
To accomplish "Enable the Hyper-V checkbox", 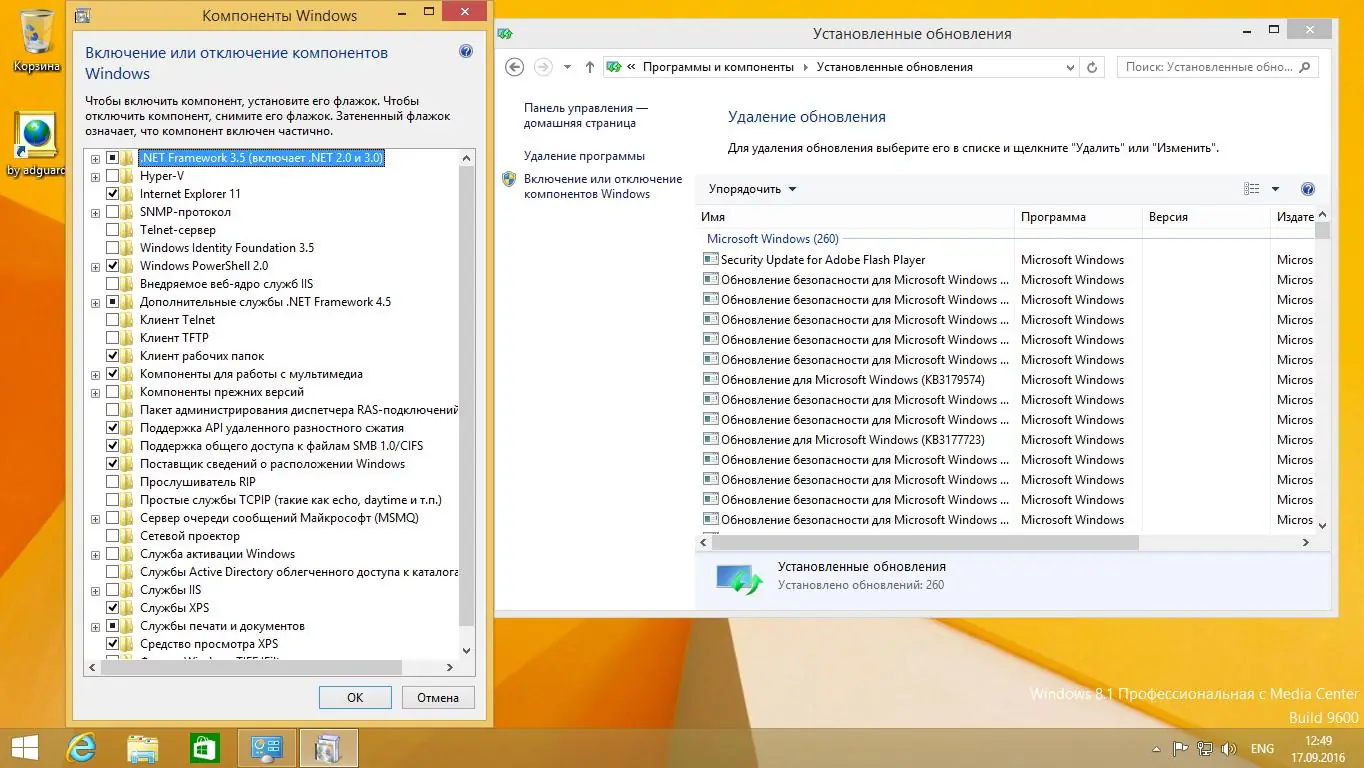I will [x=113, y=175].
